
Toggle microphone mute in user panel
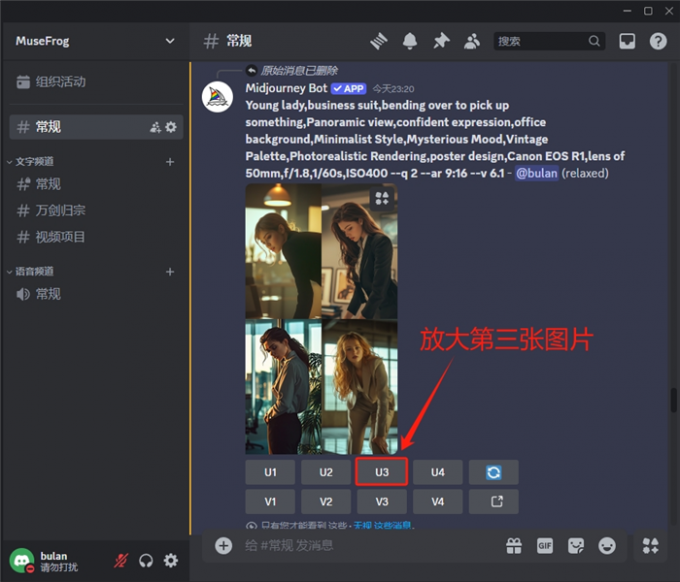click(121, 560)
